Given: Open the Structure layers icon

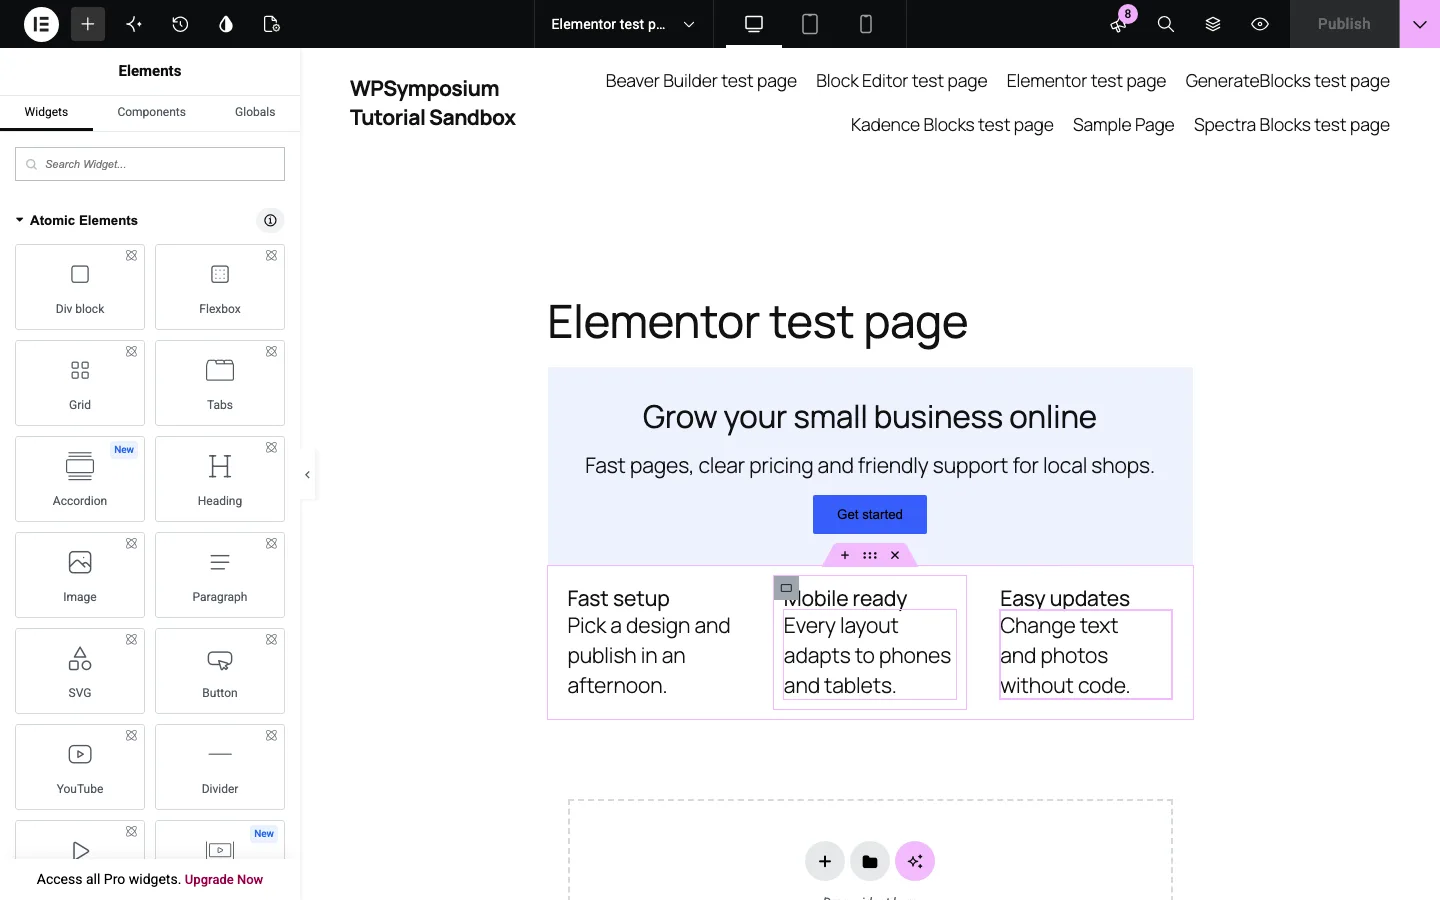Looking at the screenshot, I should tap(1213, 24).
